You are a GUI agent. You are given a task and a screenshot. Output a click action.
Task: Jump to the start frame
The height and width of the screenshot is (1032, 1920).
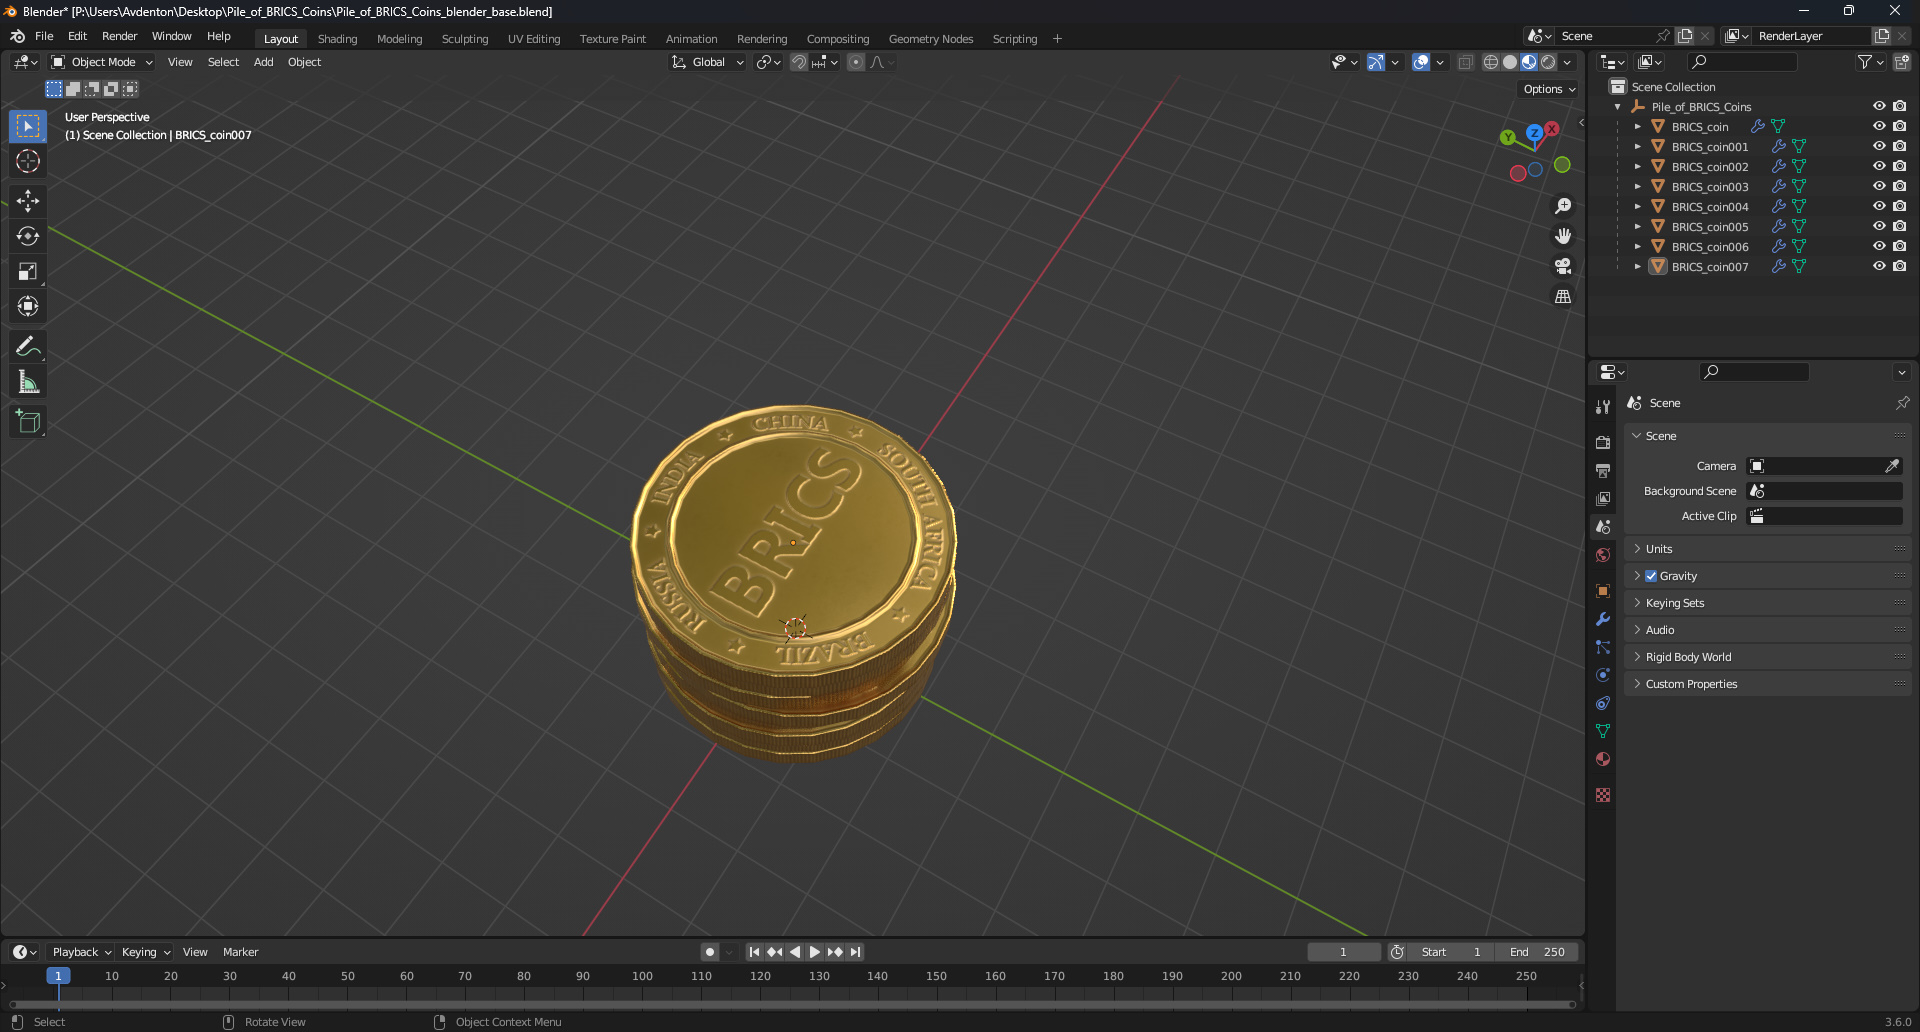pyautogui.click(x=754, y=952)
